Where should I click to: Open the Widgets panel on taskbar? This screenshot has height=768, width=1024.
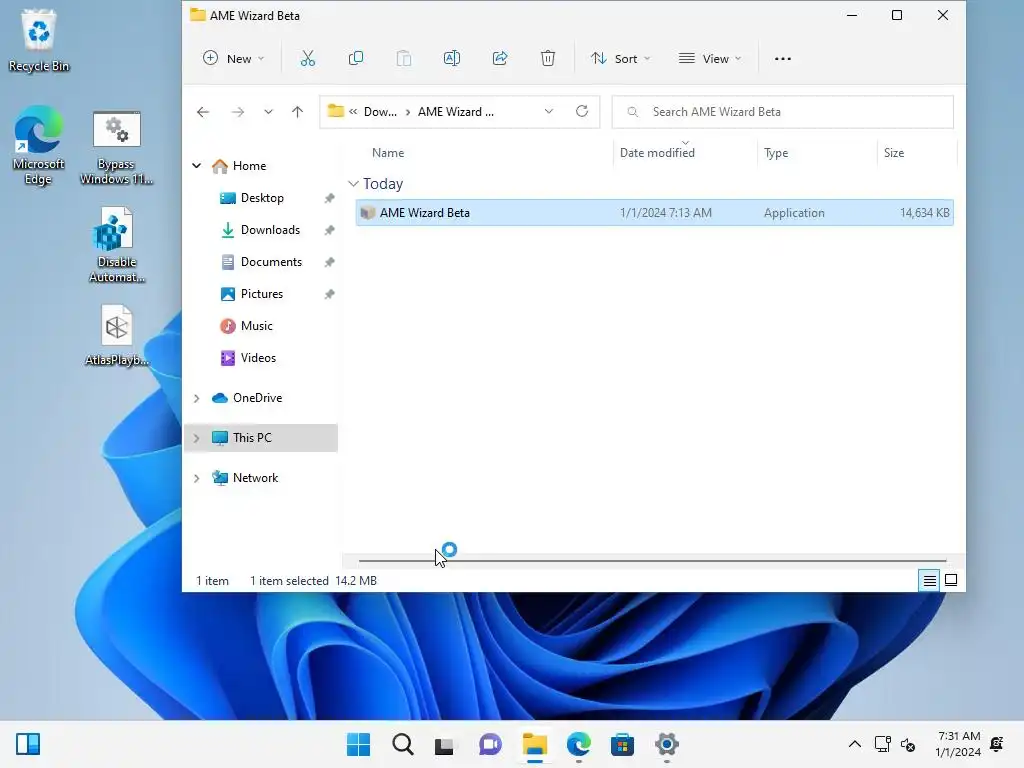(x=28, y=744)
